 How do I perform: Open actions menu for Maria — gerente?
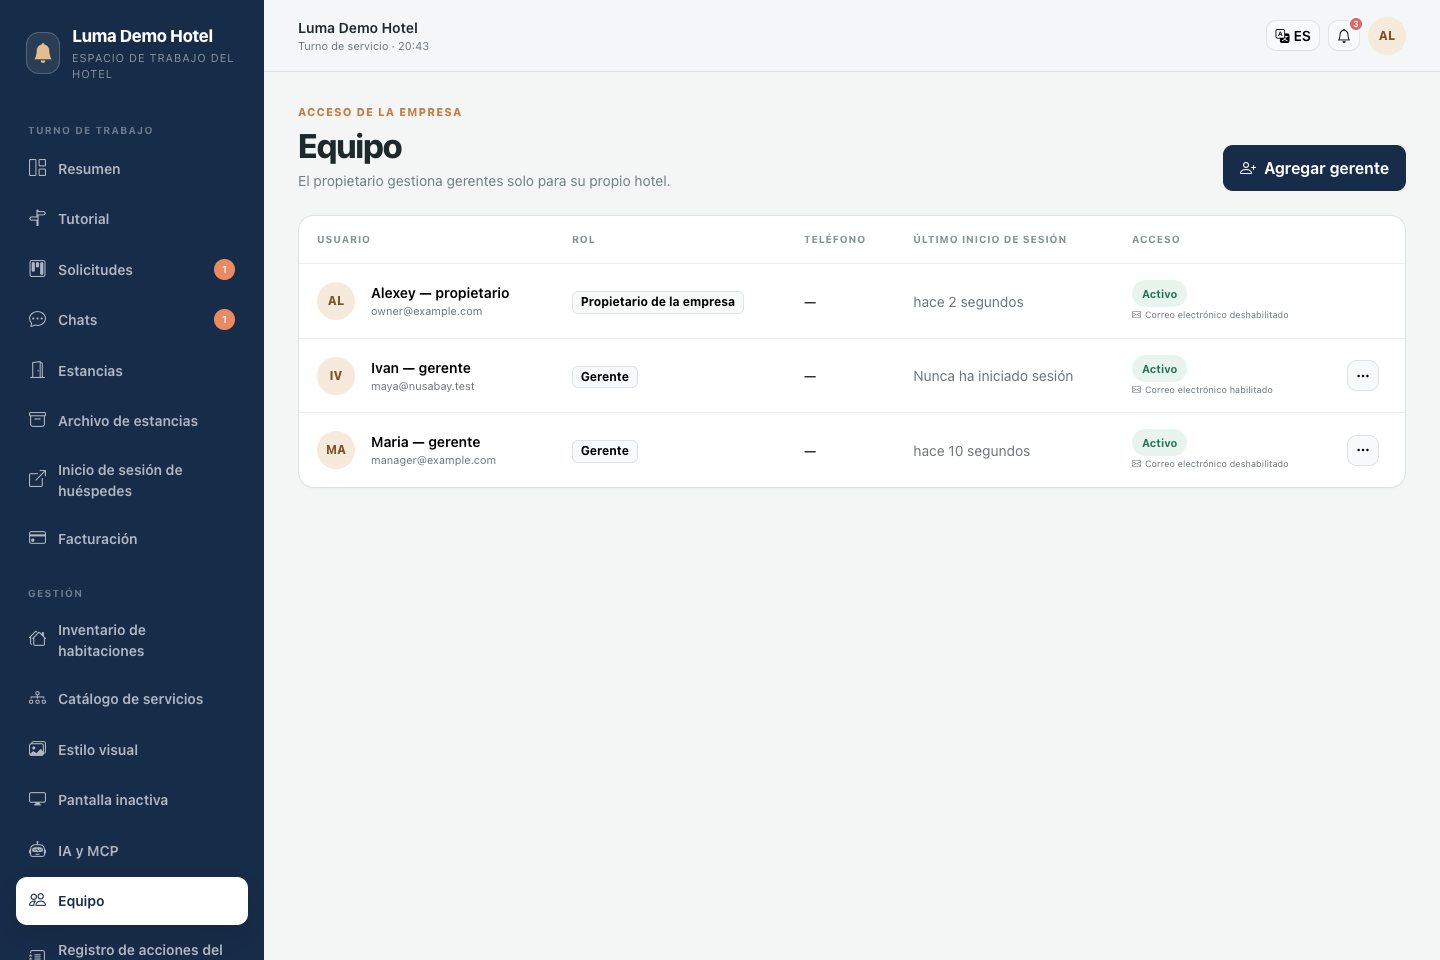1363,450
